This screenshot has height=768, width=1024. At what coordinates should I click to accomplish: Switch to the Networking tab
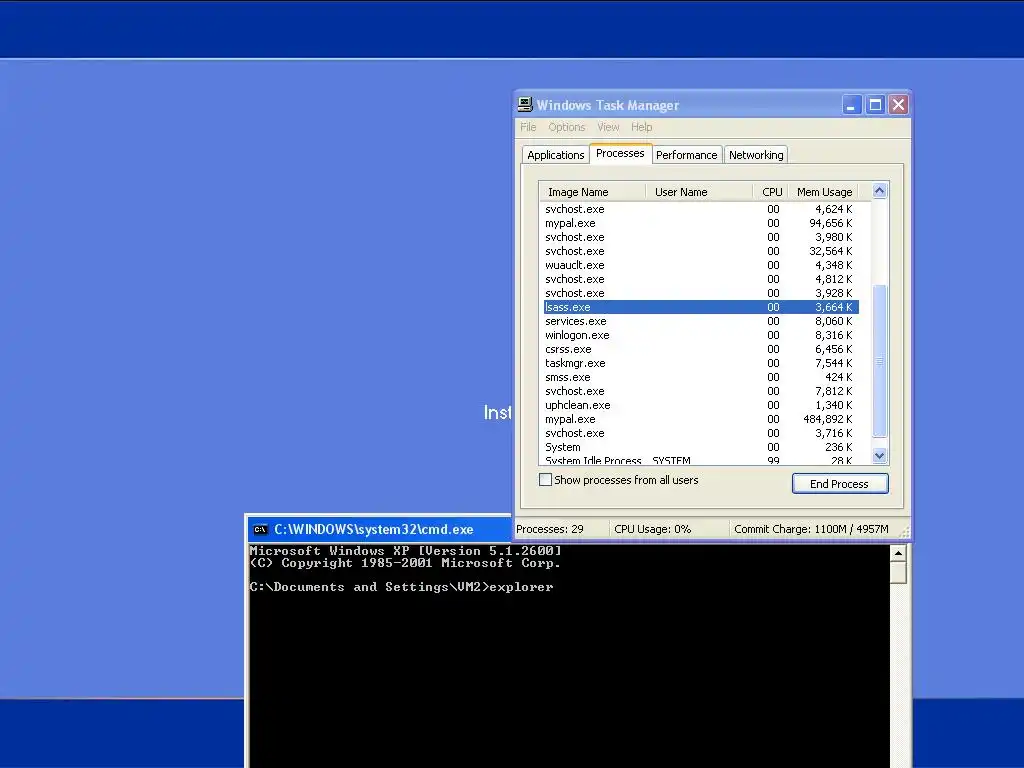tap(756, 155)
